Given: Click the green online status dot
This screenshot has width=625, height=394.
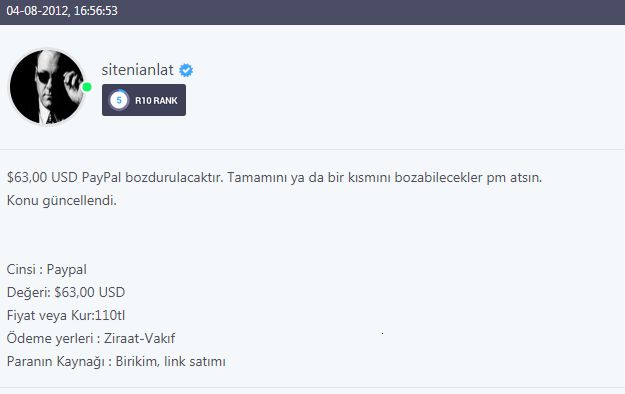Looking at the screenshot, I should [87, 87].
